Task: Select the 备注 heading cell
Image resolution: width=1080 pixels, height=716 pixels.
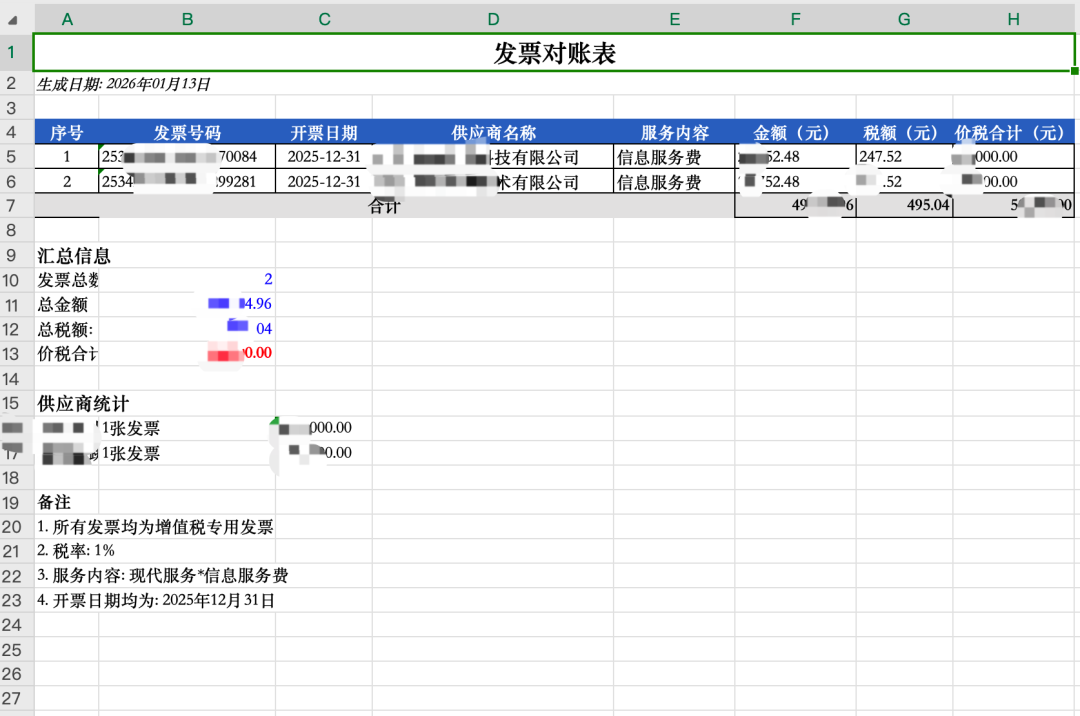Action: 54,502
